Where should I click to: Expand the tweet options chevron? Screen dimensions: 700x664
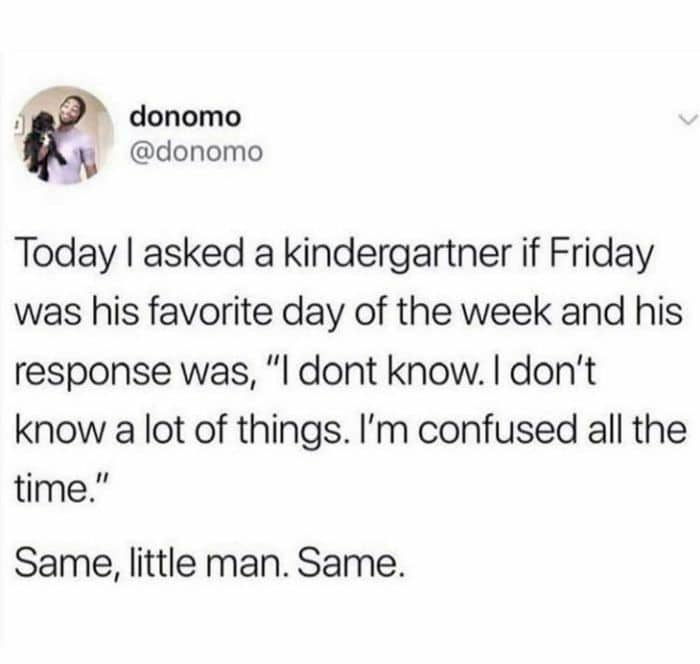point(686,118)
